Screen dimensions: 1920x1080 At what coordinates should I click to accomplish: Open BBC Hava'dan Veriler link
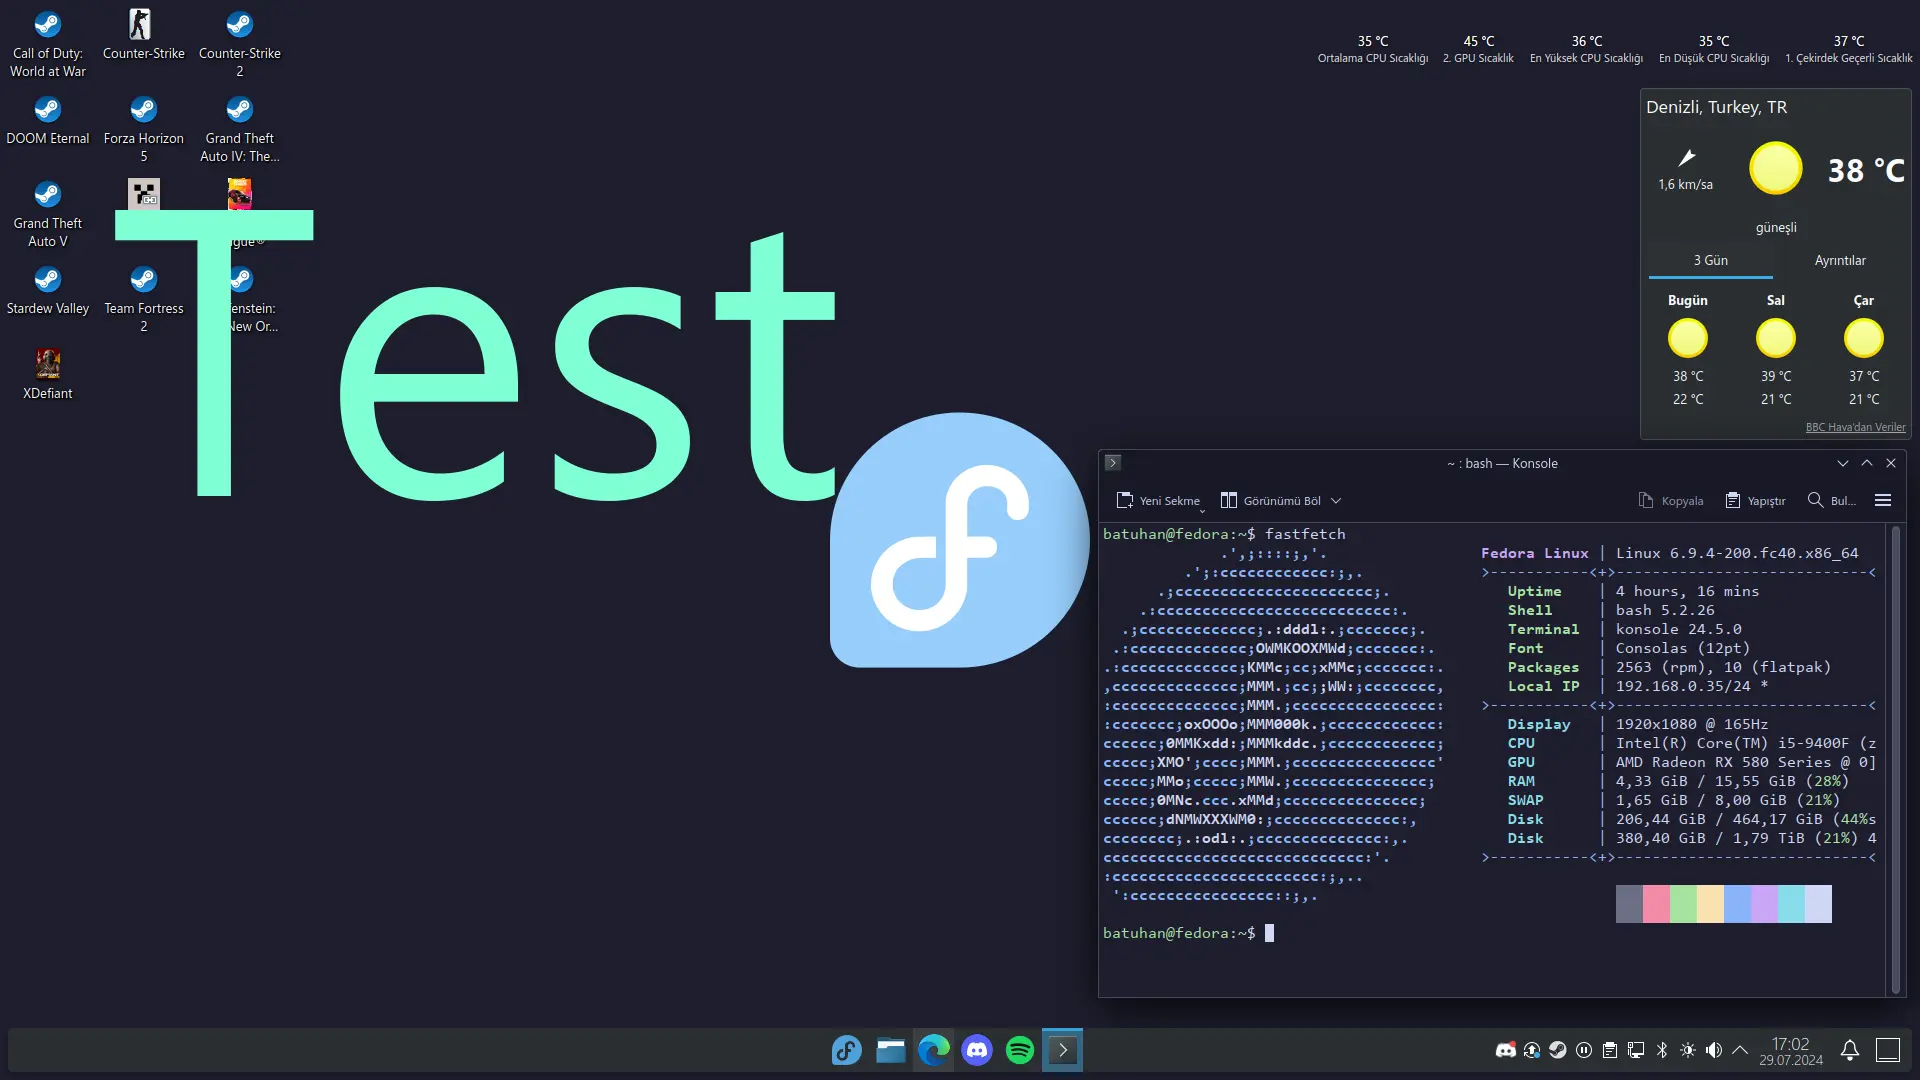[x=1855, y=427]
